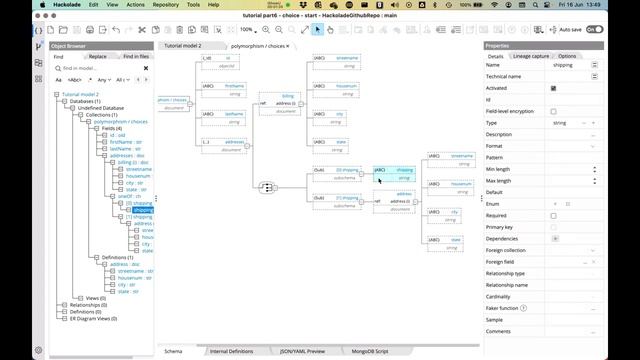The width and height of the screenshot is (640, 360).
Task: Clear the Find in model search
Action: coord(146,68)
